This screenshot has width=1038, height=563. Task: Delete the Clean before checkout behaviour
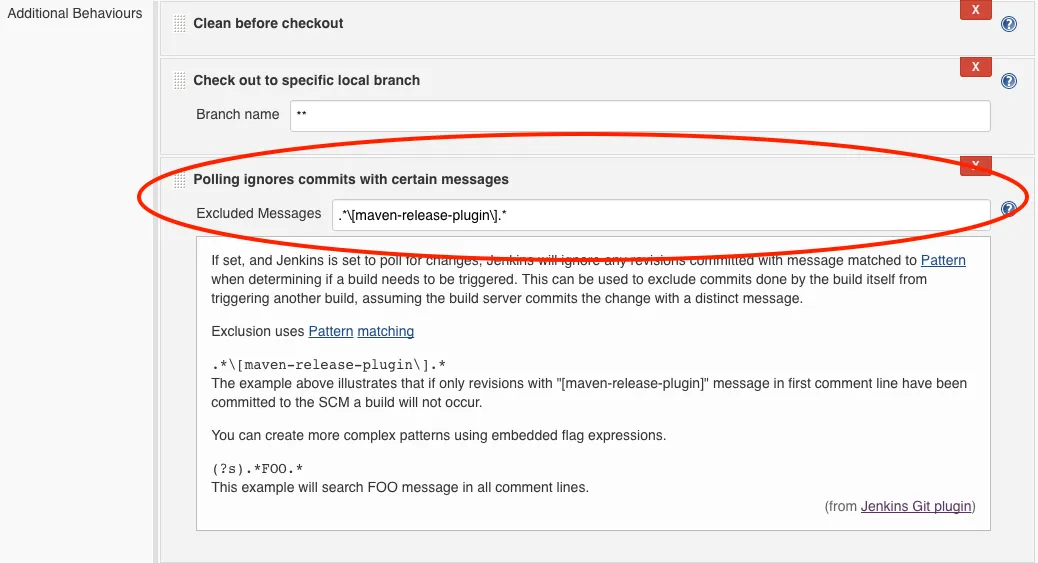pos(975,10)
